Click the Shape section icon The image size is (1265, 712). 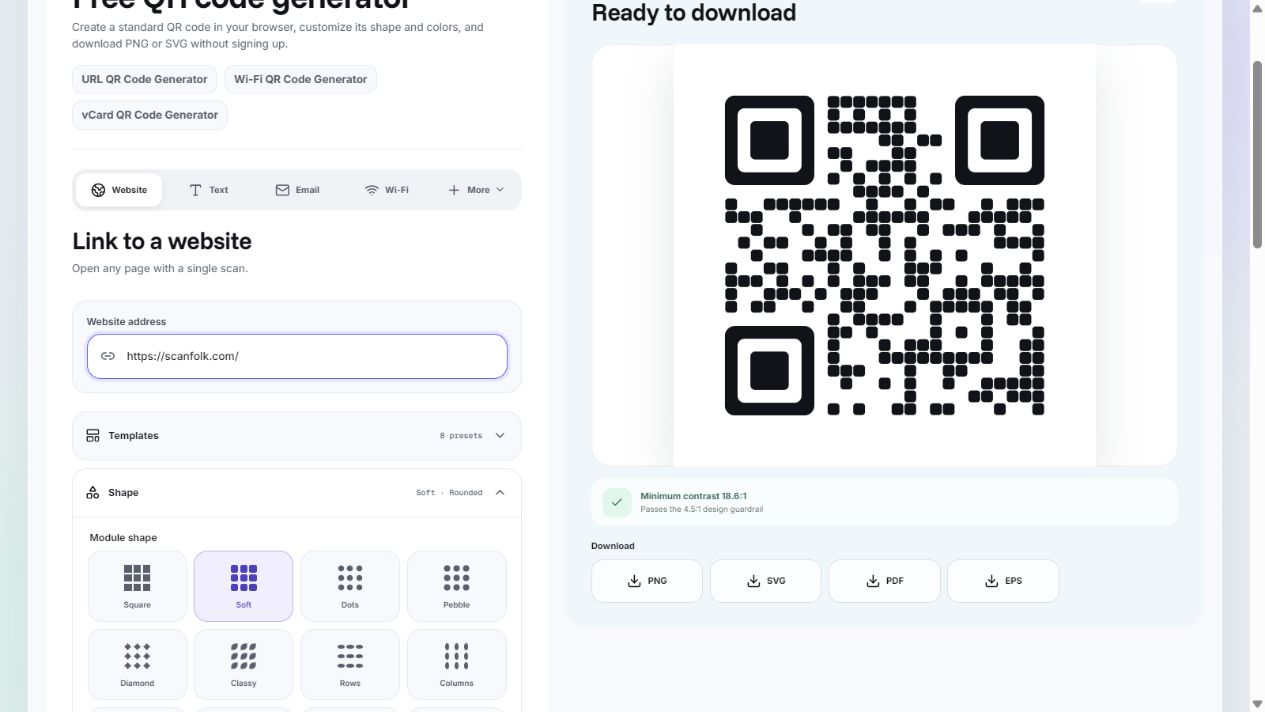click(x=93, y=492)
